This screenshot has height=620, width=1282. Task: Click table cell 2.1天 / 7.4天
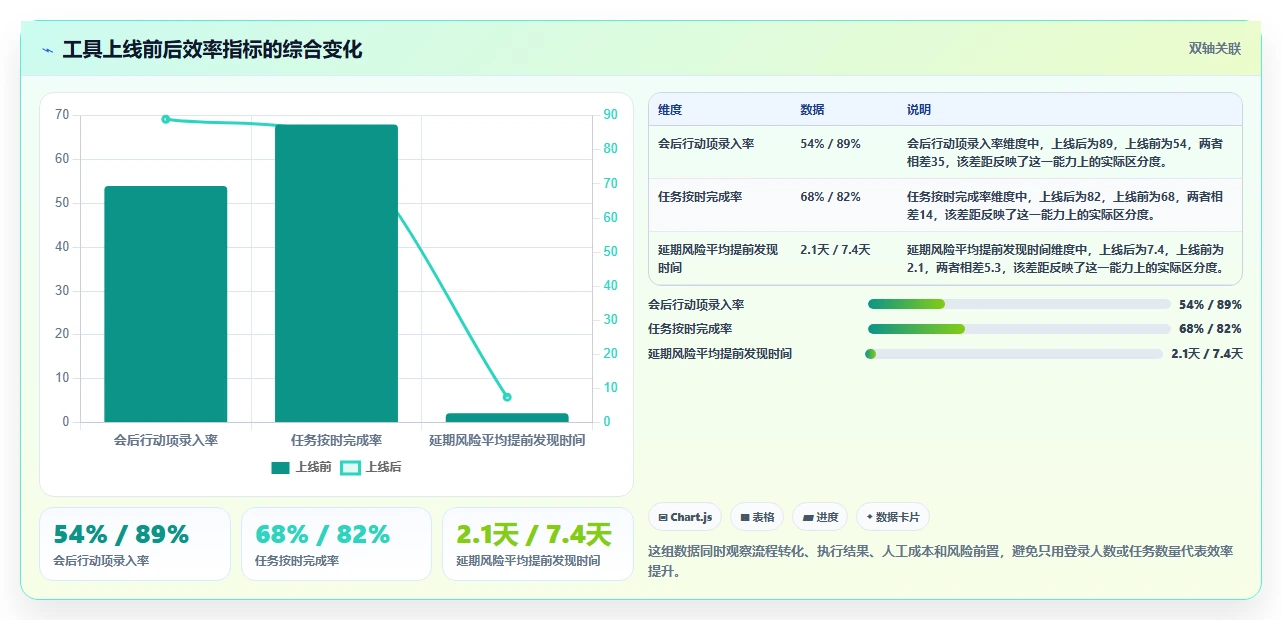pyautogui.click(x=835, y=250)
